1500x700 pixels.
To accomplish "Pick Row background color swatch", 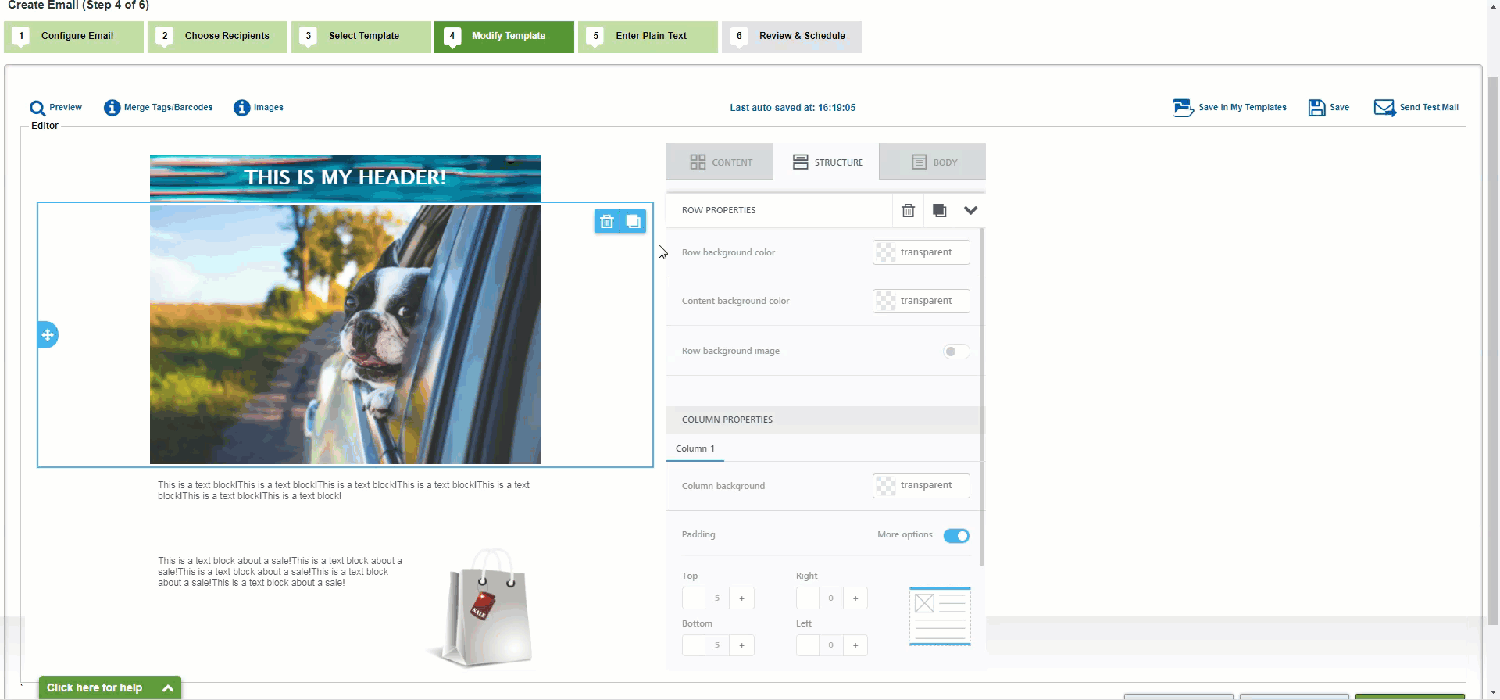I will pyautogui.click(x=885, y=253).
